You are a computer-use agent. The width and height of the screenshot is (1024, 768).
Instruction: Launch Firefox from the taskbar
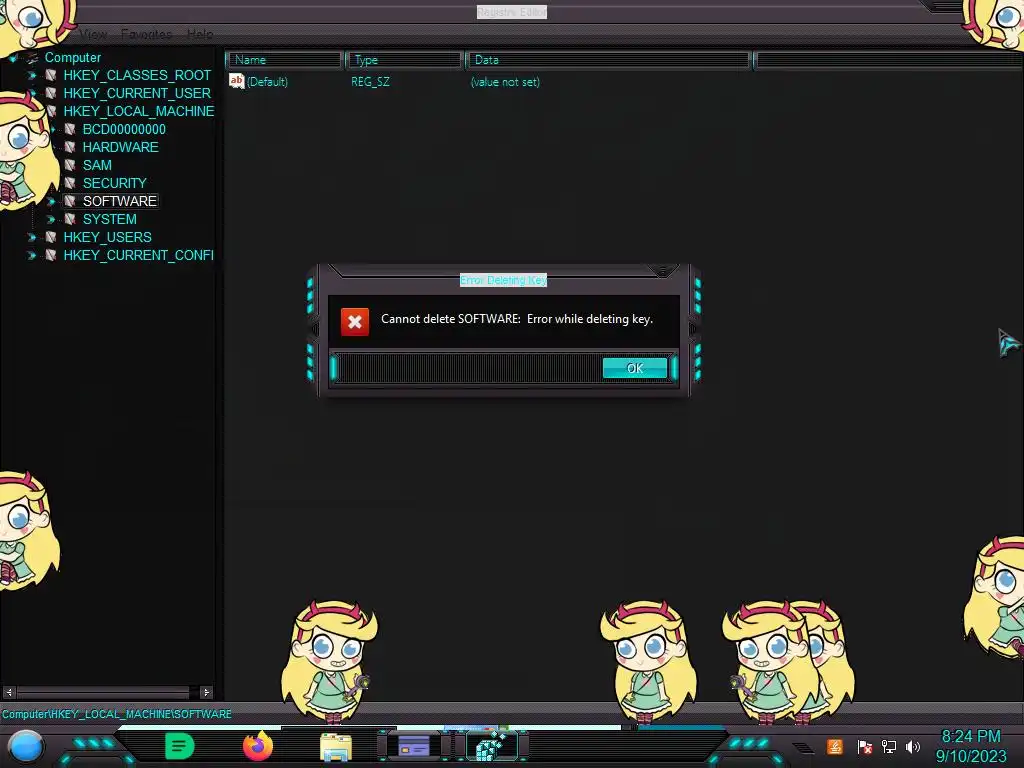click(258, 746)
